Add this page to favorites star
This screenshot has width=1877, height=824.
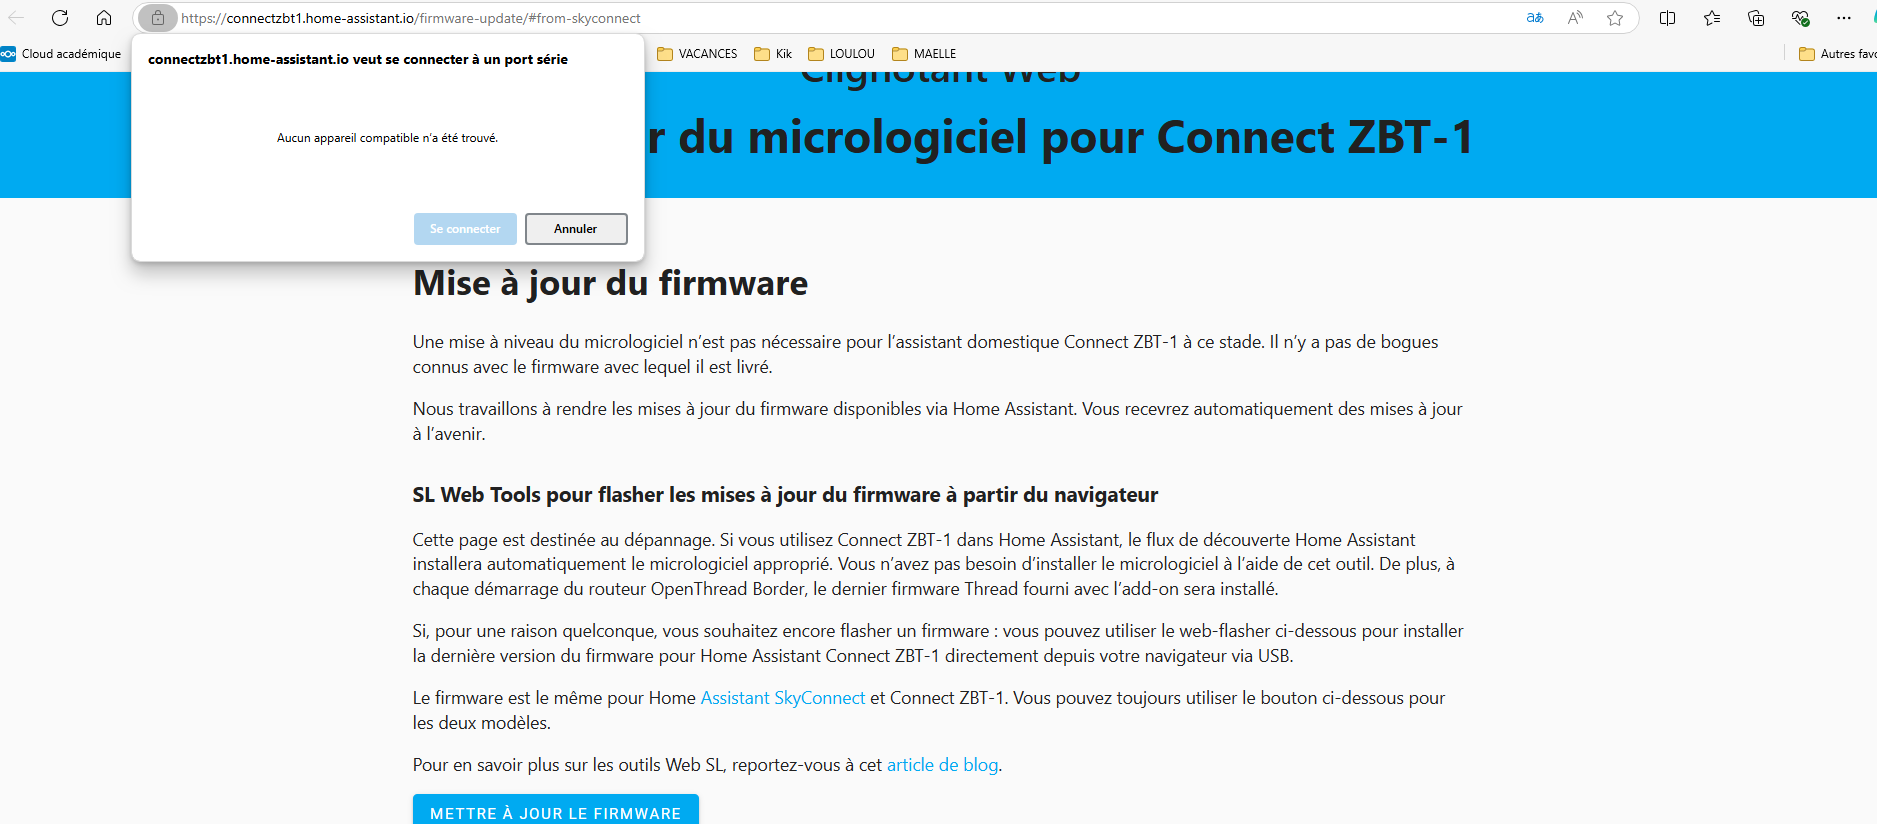point(1615,18)
